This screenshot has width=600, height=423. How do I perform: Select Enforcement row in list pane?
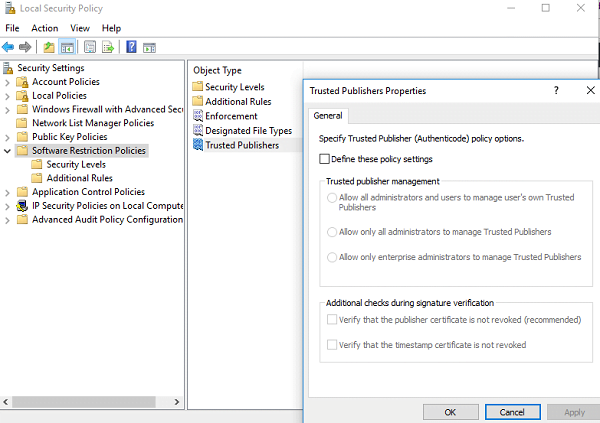point(231,116)
